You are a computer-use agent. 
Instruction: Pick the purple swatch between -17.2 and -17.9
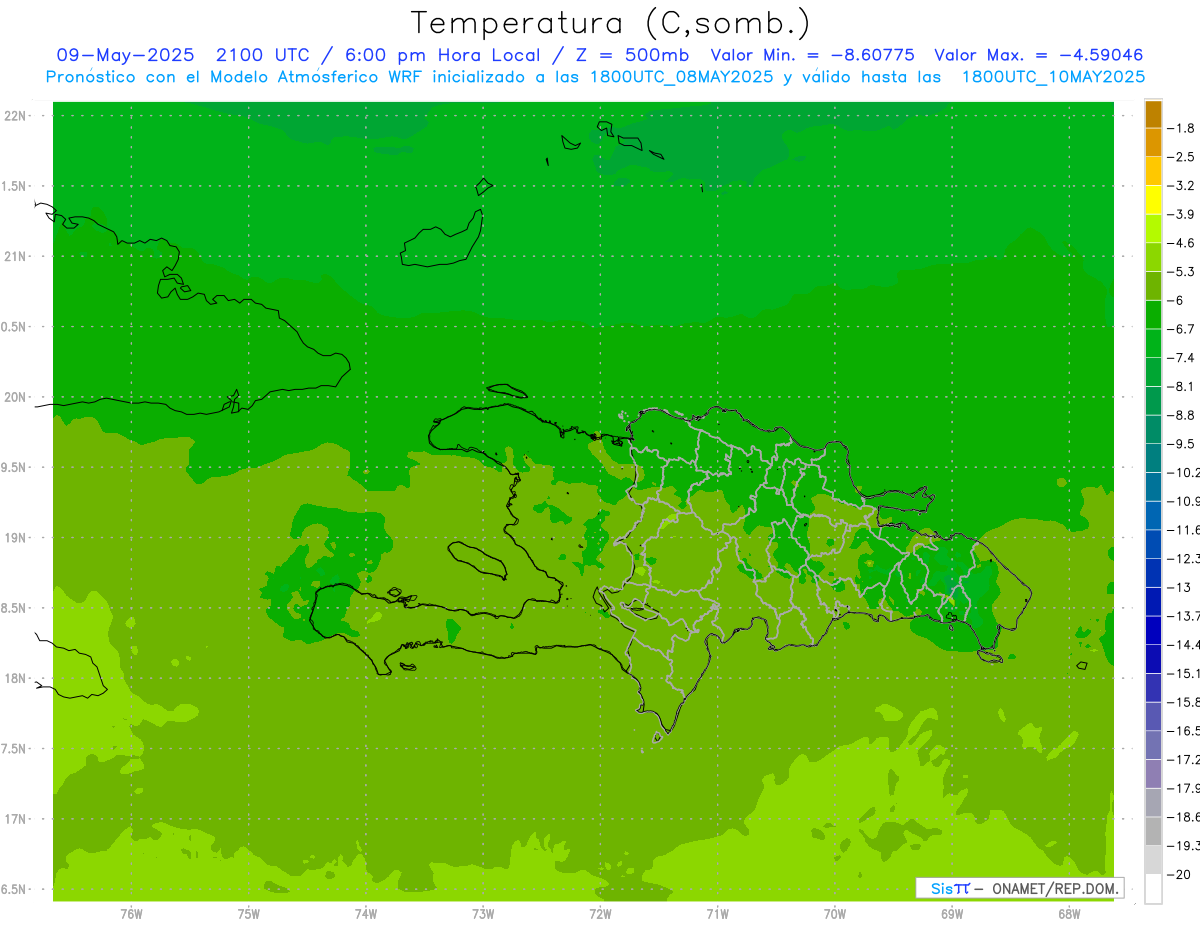pyautogui.click(x=1153, y=774)
